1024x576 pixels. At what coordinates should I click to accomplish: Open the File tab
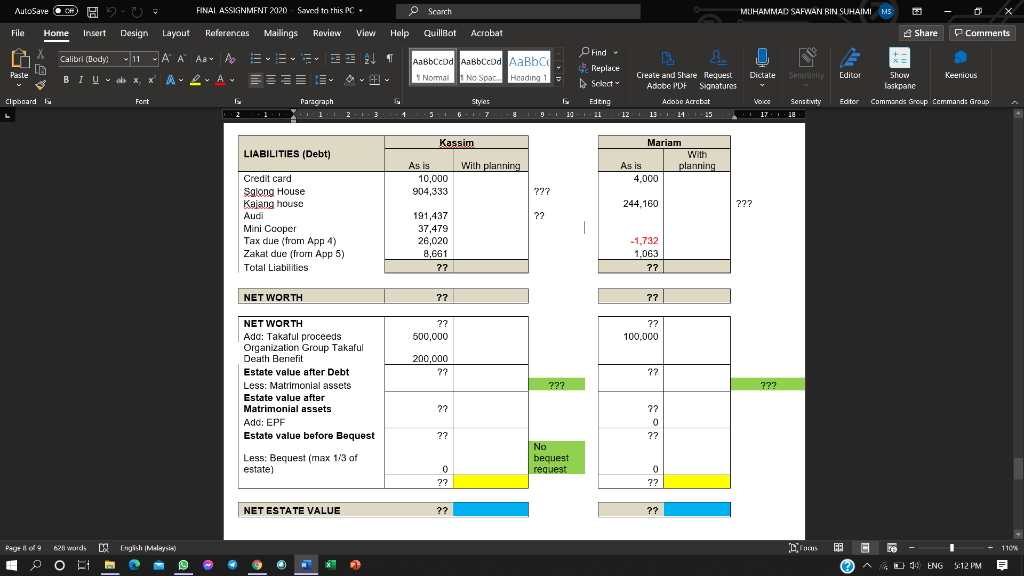coord(18,33)
